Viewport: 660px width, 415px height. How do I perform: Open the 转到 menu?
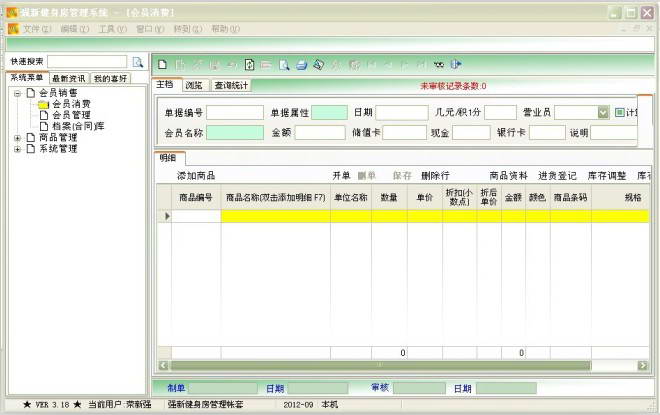(x=188, y=29)
